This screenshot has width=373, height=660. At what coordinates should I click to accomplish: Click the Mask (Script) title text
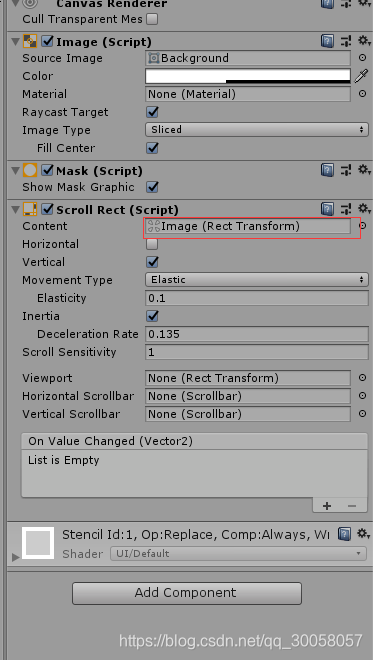point(99,171)
